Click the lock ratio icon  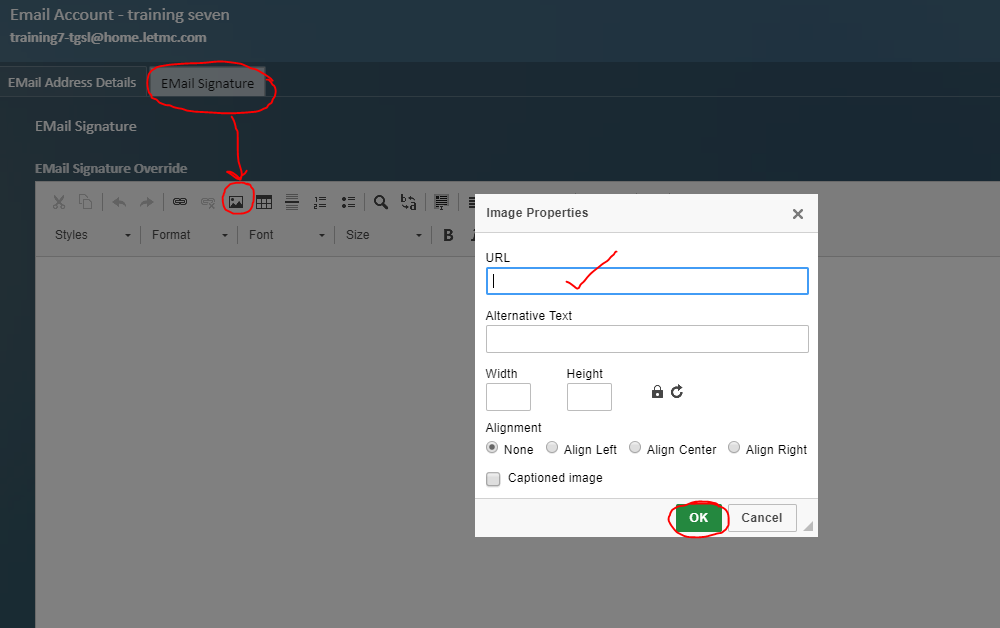pos(657,392)
